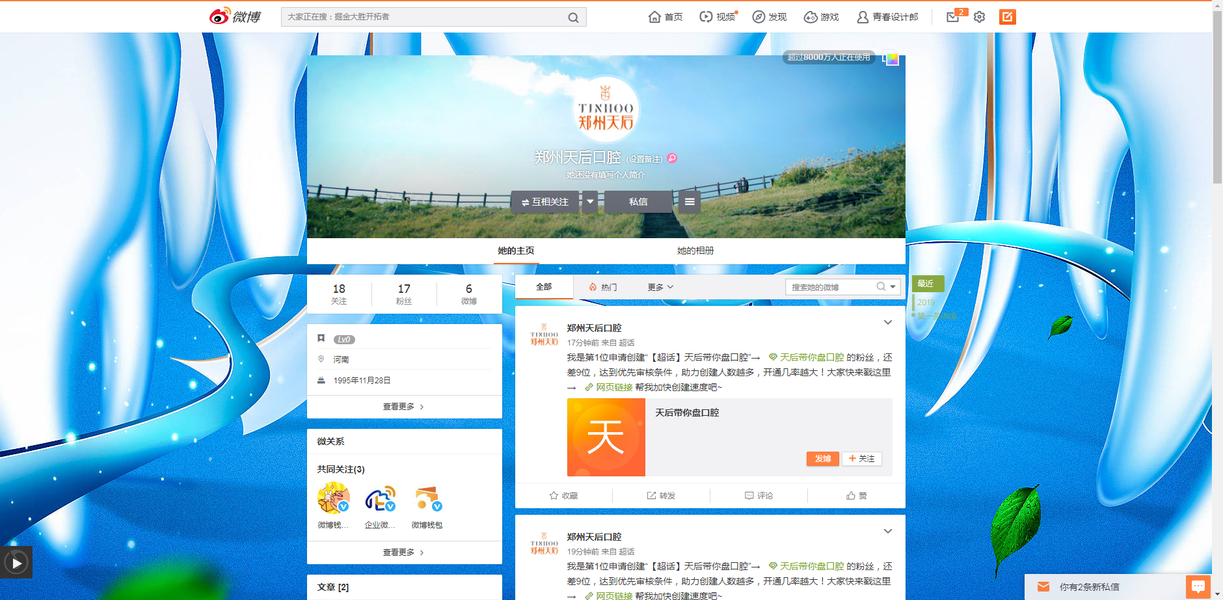
Task: Click the author name 郑州天后口腔 in the 17分钟前 post
Action: point(594,328)
